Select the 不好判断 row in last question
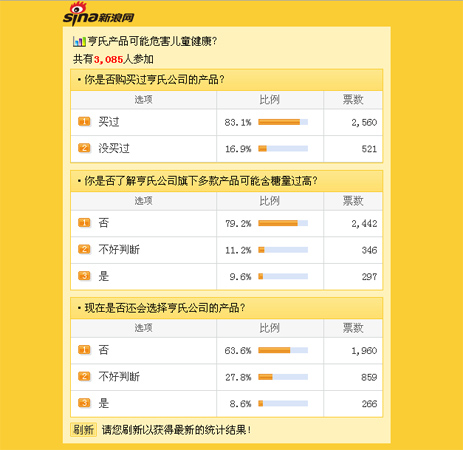 227,377
